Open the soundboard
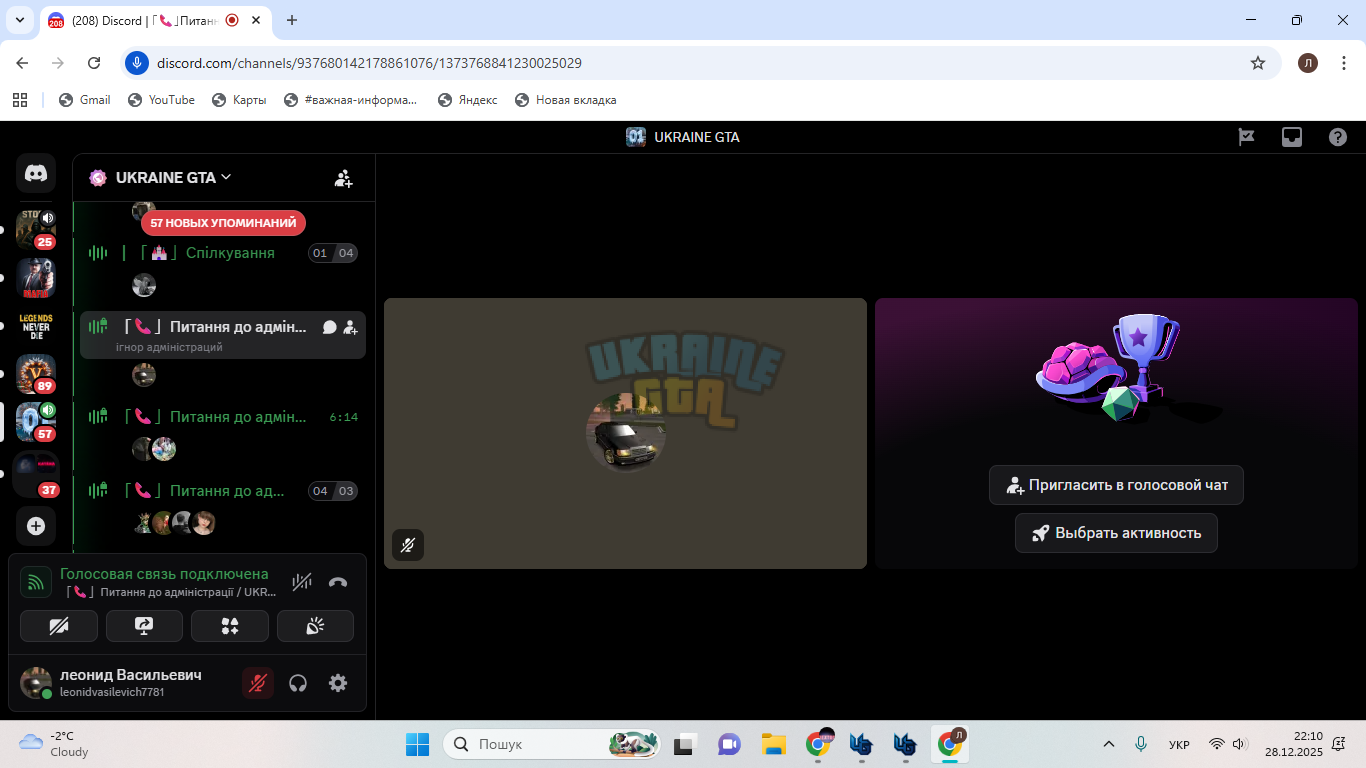 [x=315, y=626]
